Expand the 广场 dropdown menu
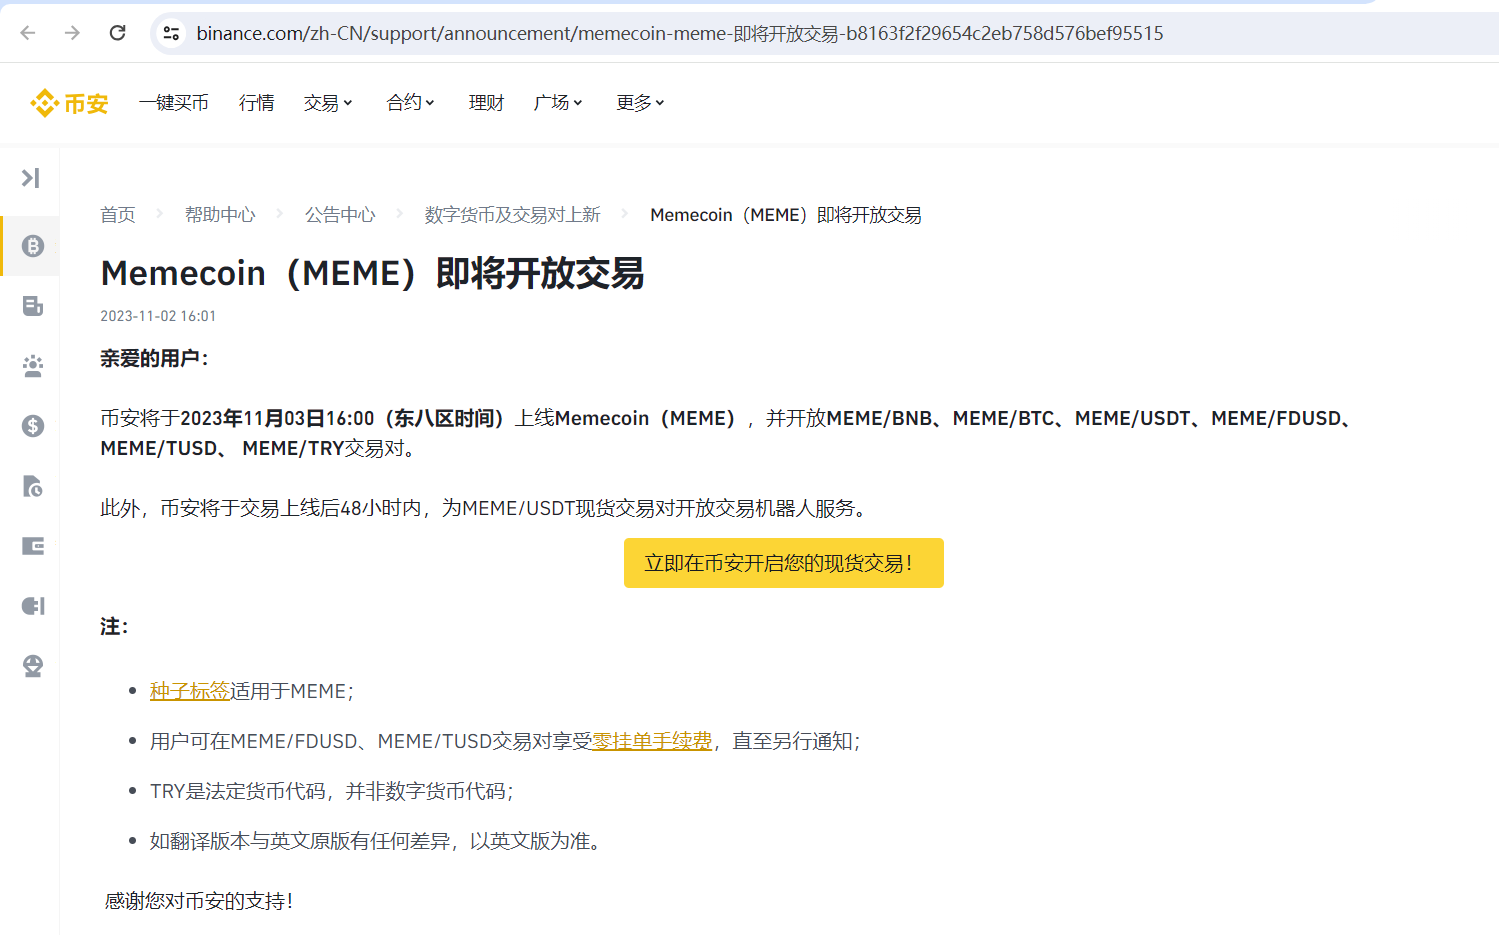The width and height of the screenshot is (1499, 935). click(558, 103)
